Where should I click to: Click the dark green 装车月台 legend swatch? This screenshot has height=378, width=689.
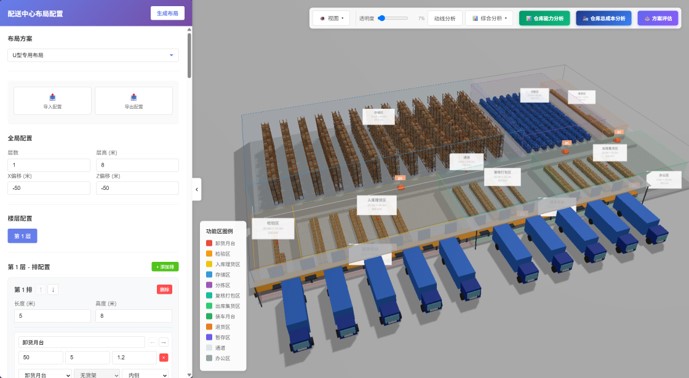click(x=209, y=316)
